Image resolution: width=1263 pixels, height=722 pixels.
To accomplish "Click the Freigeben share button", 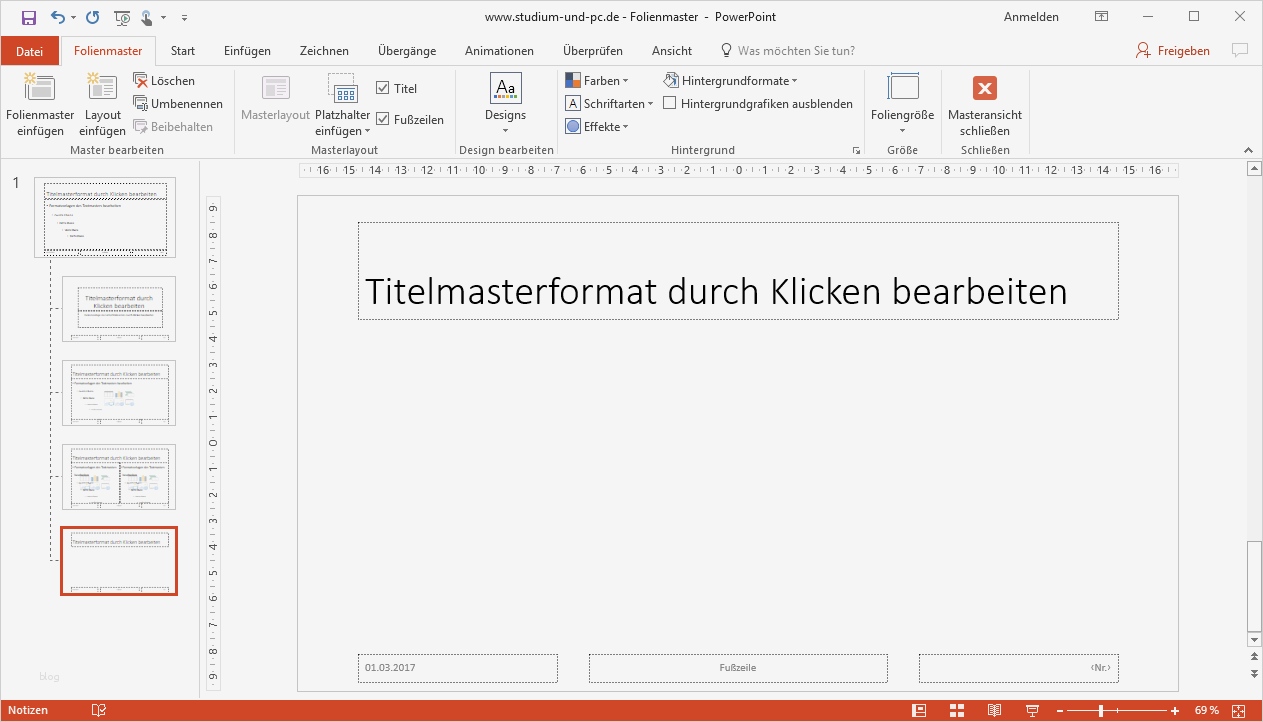I will click(1173, 51).
